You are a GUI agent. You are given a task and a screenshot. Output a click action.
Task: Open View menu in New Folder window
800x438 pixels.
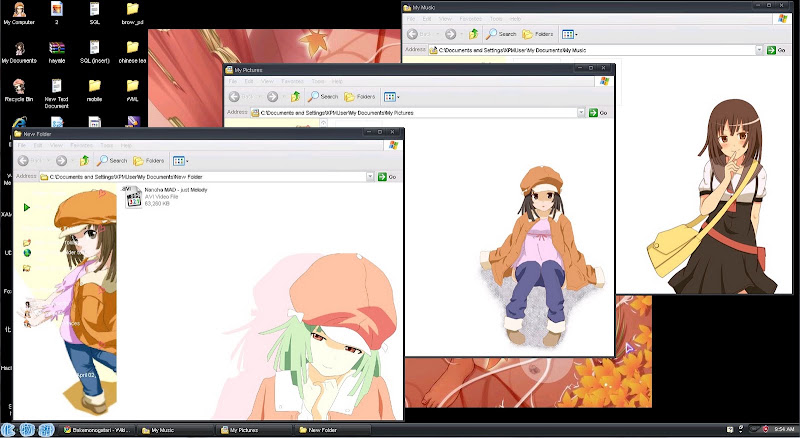click(x=56, y=145)
